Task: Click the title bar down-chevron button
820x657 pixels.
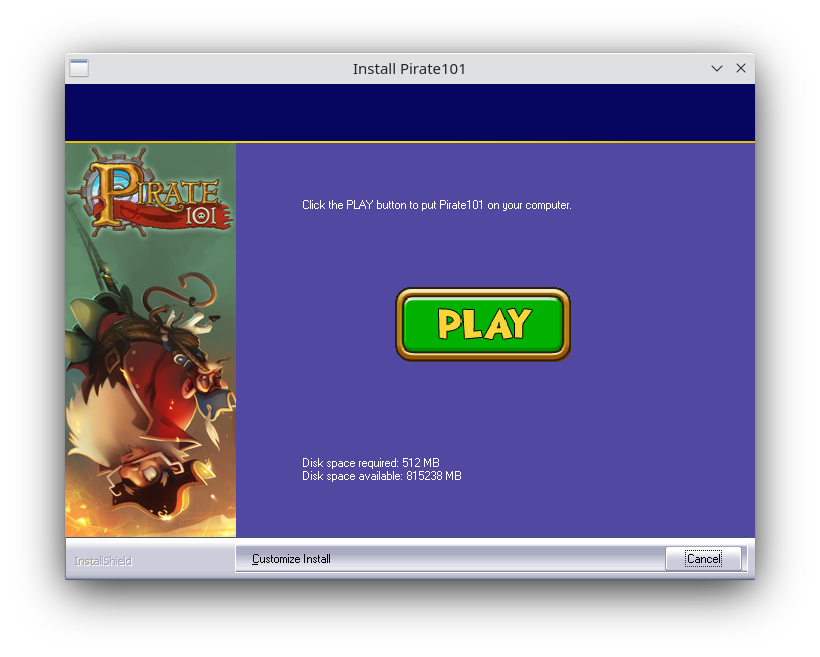Action: [x=717, y=69]
